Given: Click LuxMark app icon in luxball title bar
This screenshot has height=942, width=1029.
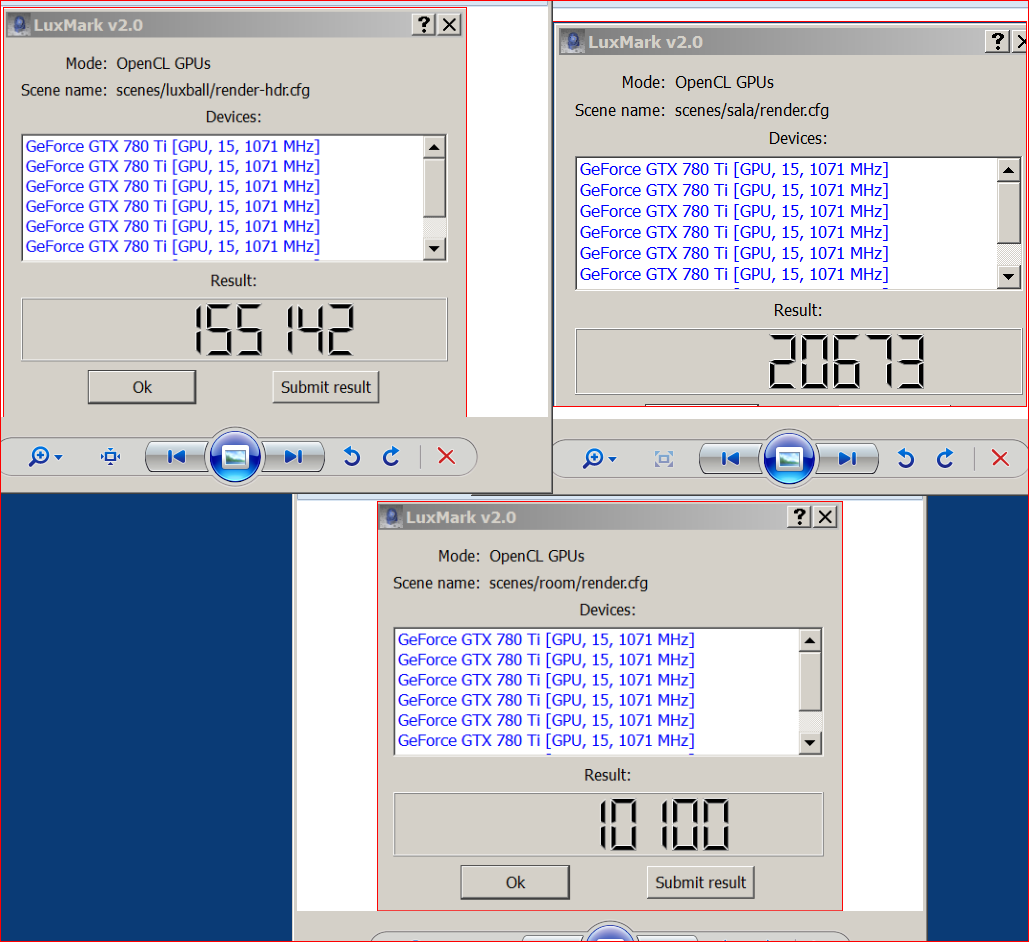Looking at the screenshot, I should pos(20,25).
